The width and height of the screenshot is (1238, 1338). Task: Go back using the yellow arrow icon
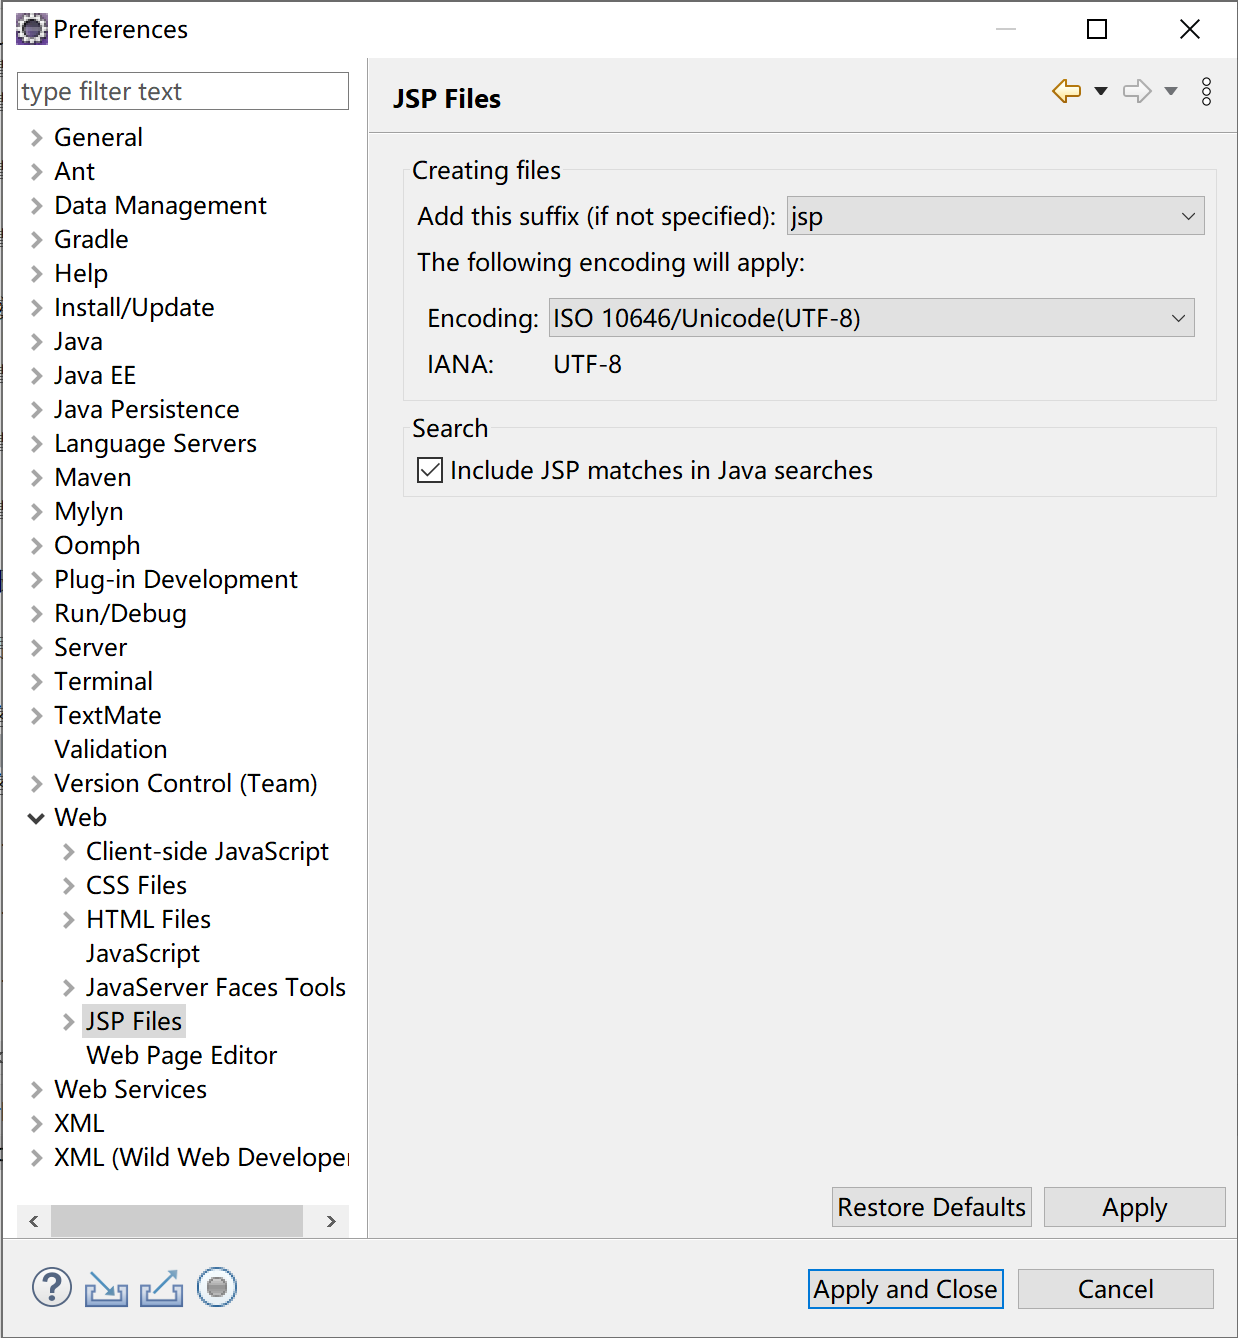1067,91
